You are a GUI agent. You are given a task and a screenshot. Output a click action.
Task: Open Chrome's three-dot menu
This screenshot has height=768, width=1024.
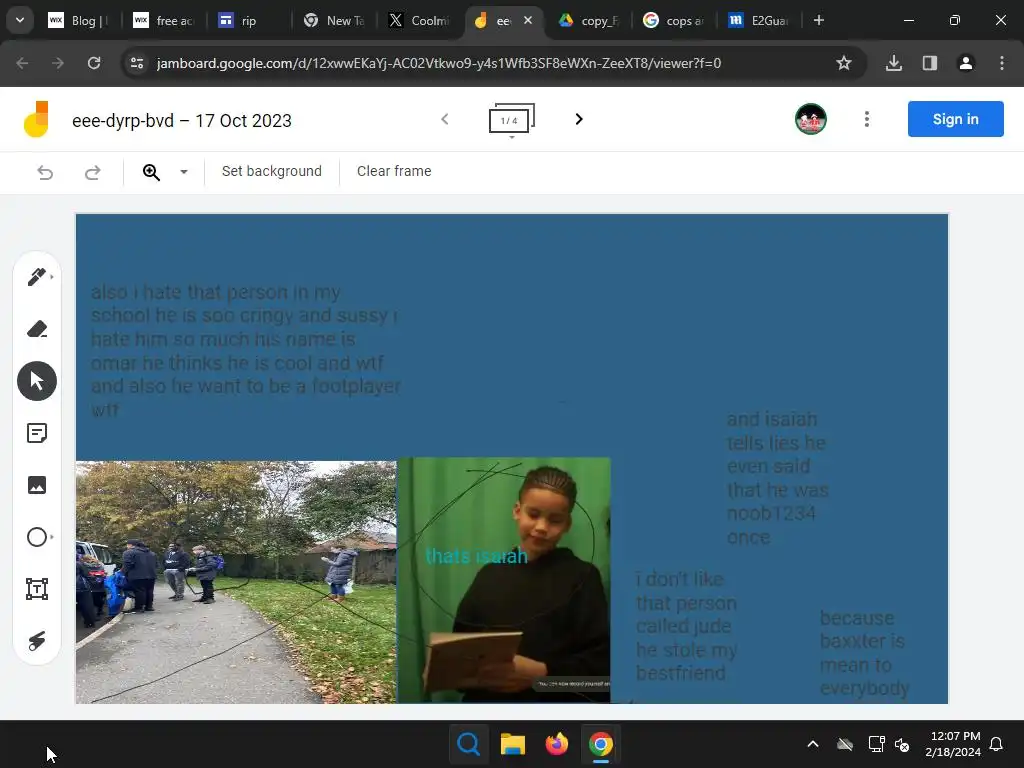pos(1002,63)
